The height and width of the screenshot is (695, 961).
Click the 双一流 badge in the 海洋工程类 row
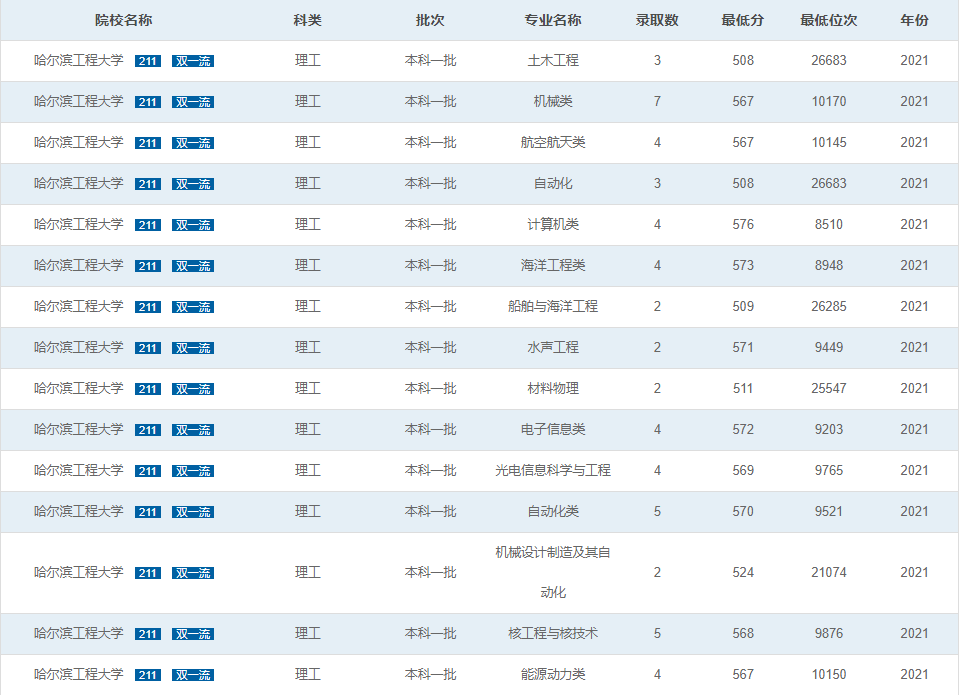(192, 266)
